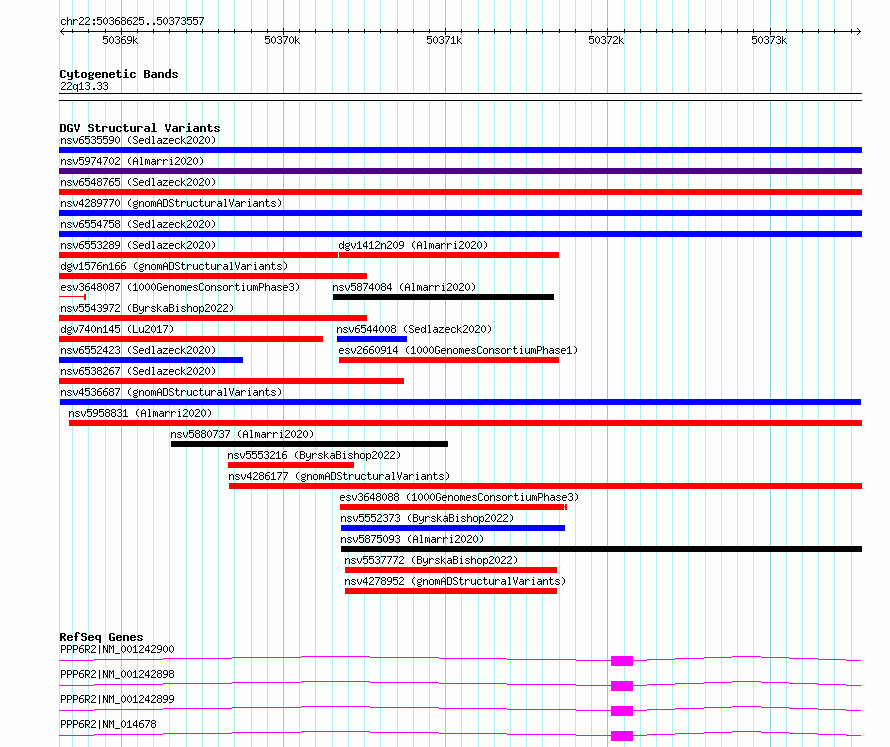Open esv2660914 (1000GenomesConsortiumPhase1) variant label
The image size is (890, 747).
(458, 350)
